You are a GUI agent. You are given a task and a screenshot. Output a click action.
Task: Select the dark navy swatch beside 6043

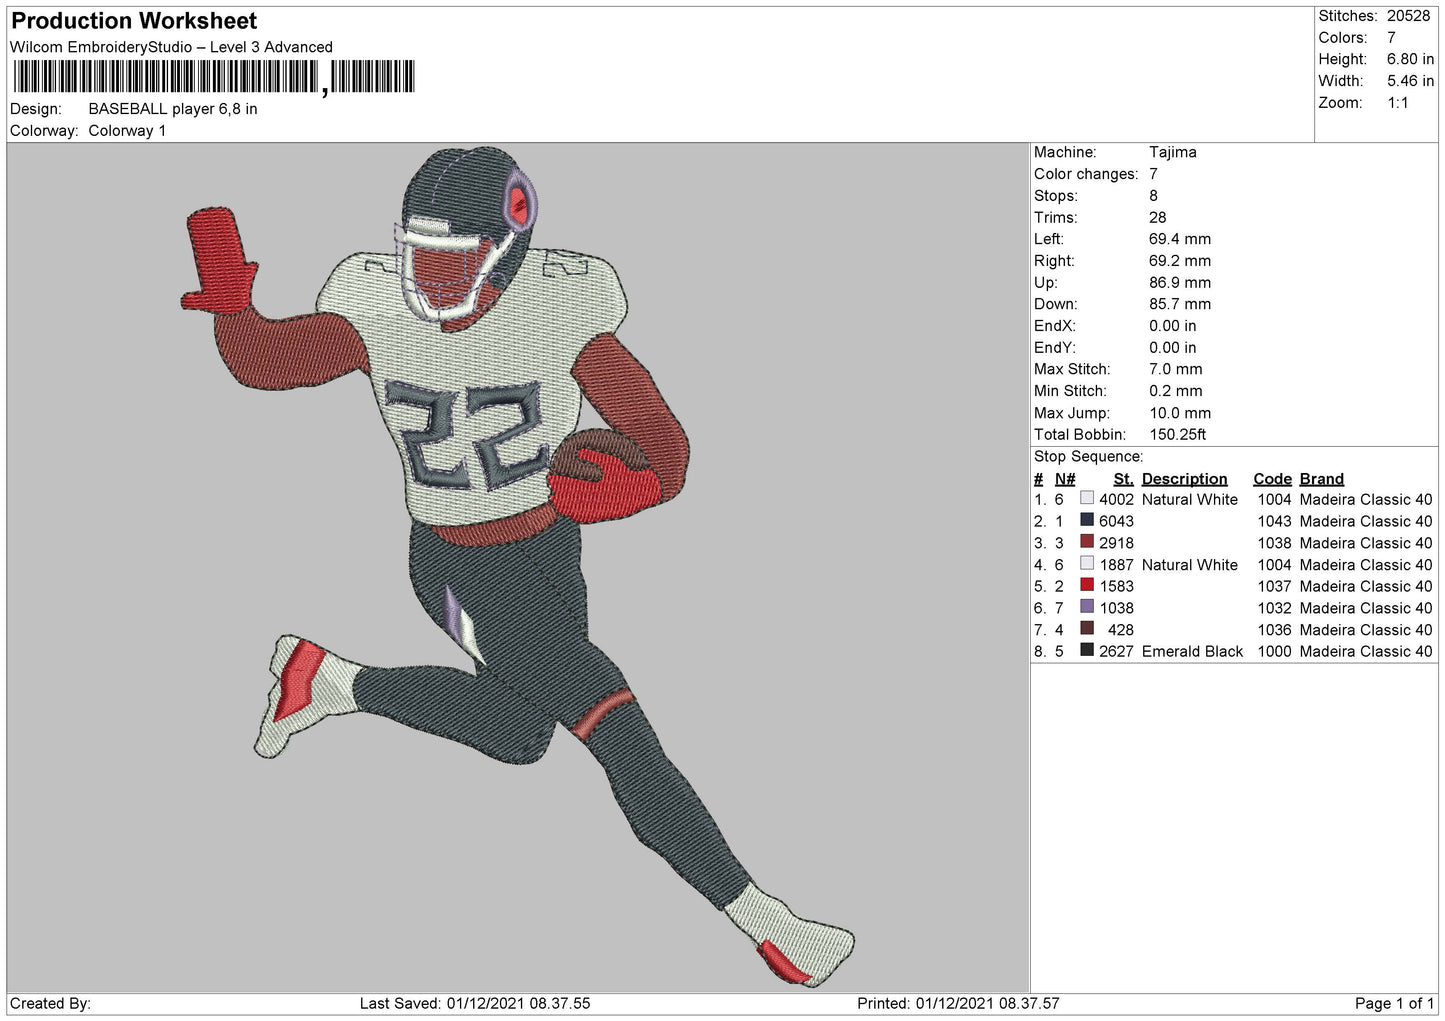coord(1087,520)
